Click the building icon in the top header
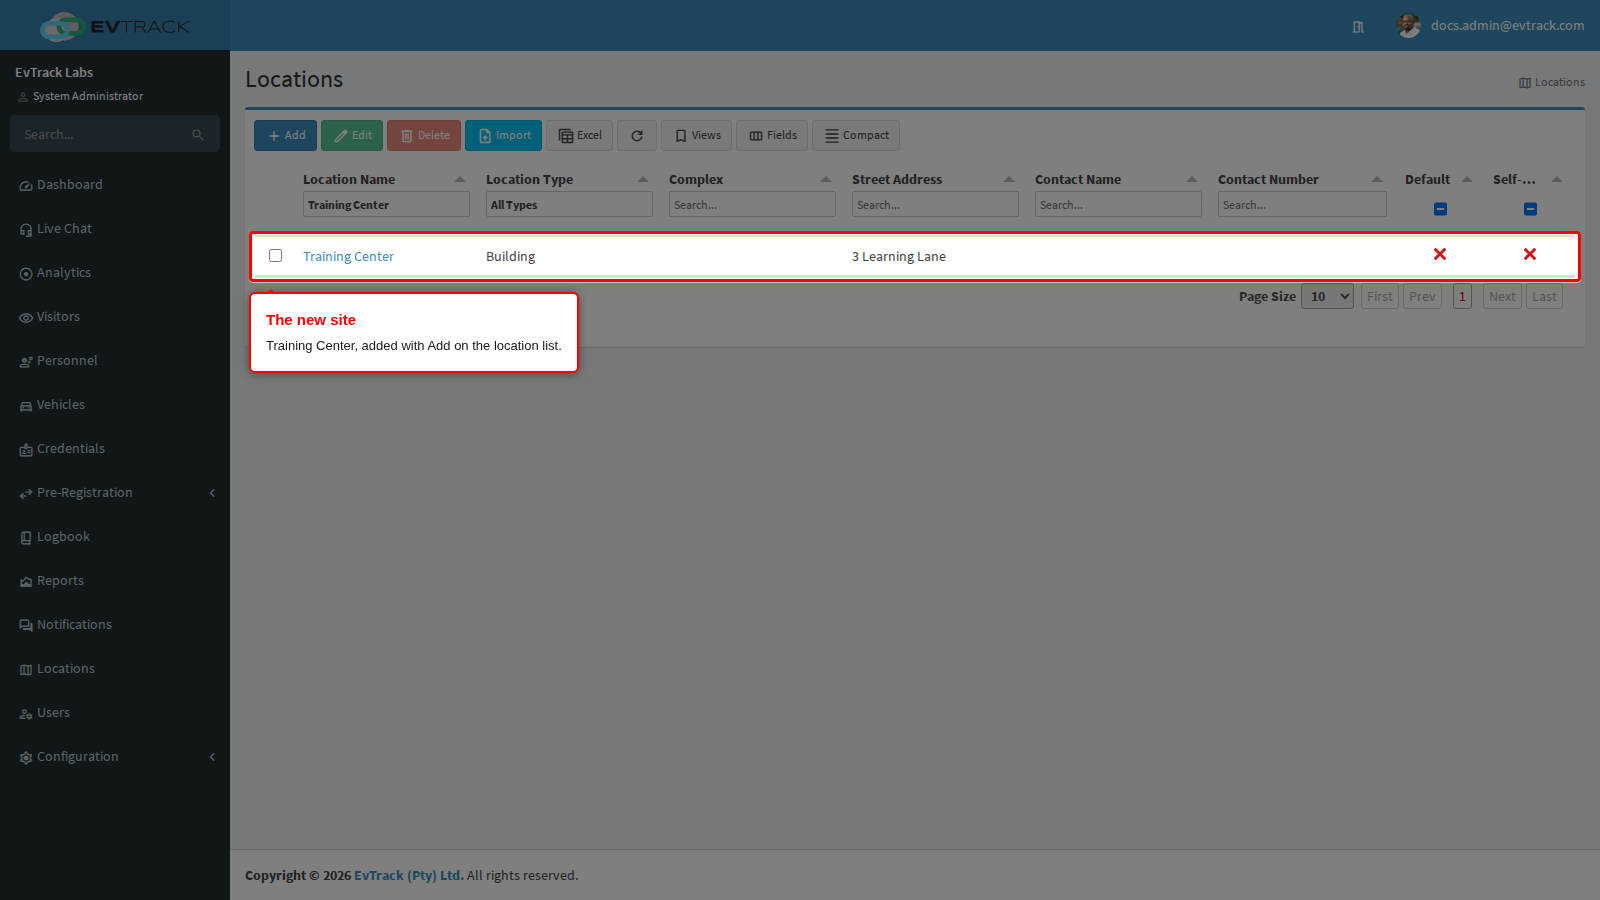 point(1358,27)
